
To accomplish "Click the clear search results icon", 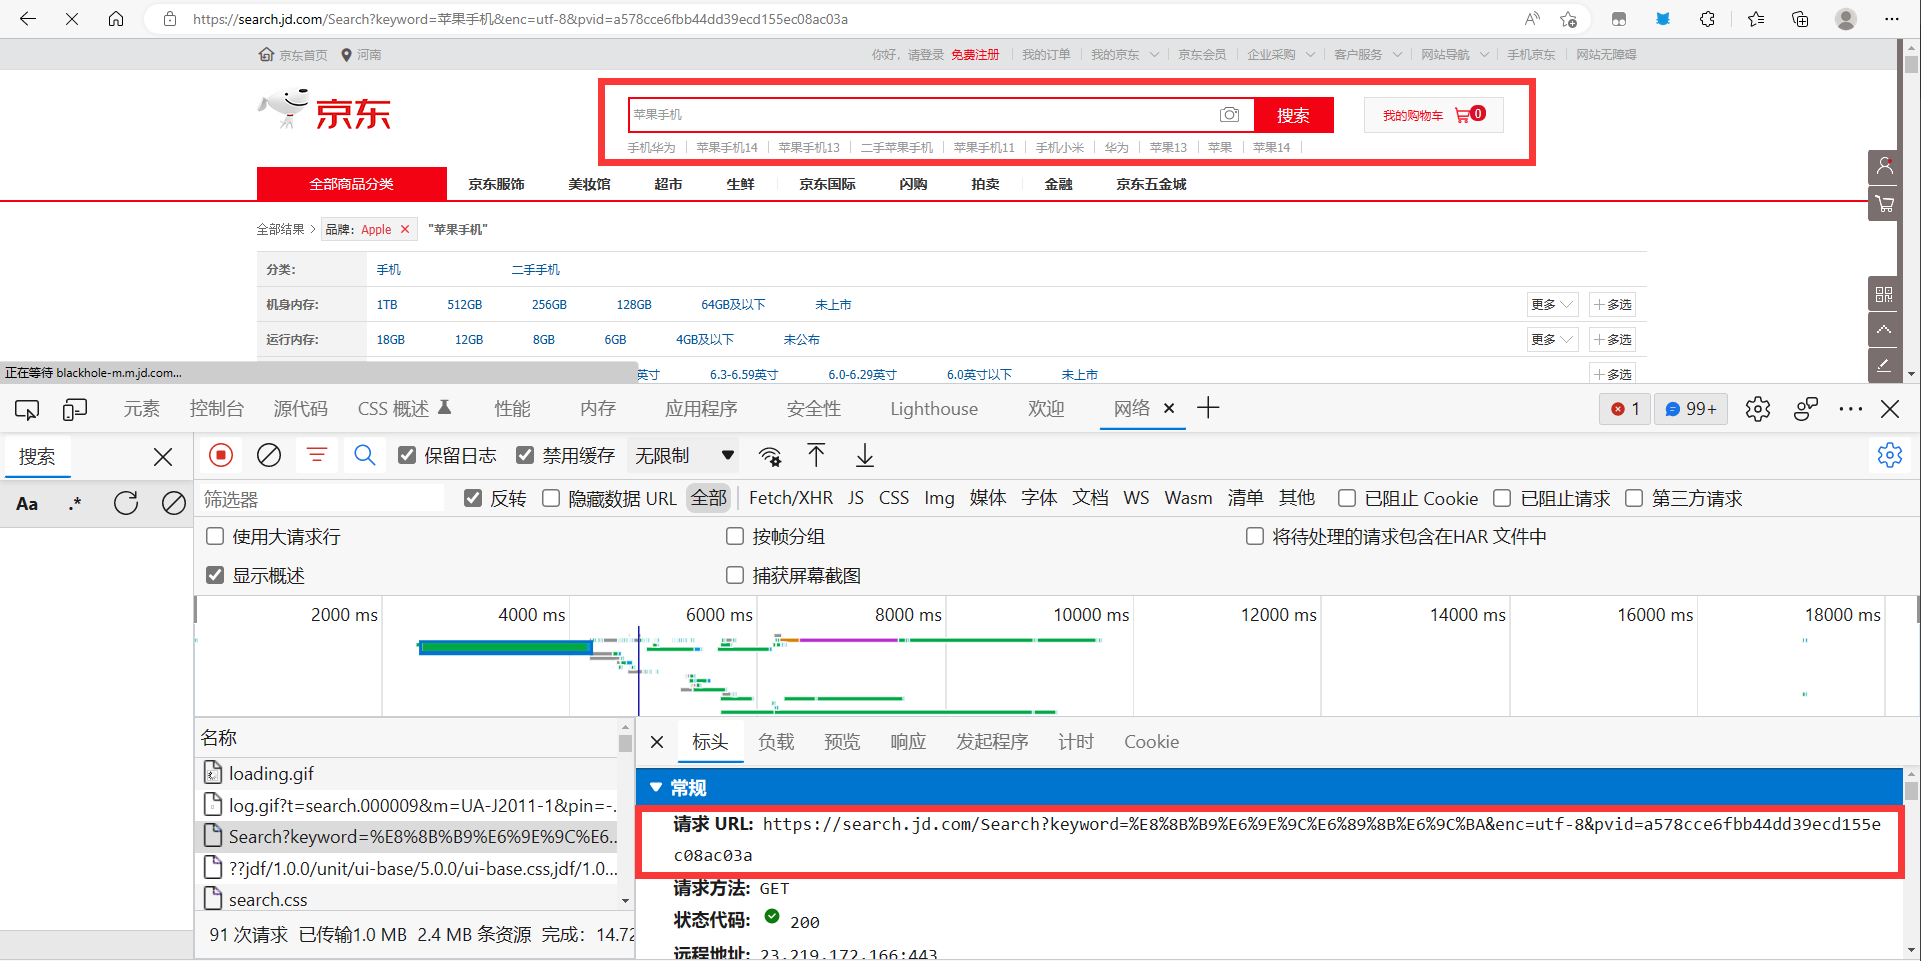I will [x=174, y=503].
